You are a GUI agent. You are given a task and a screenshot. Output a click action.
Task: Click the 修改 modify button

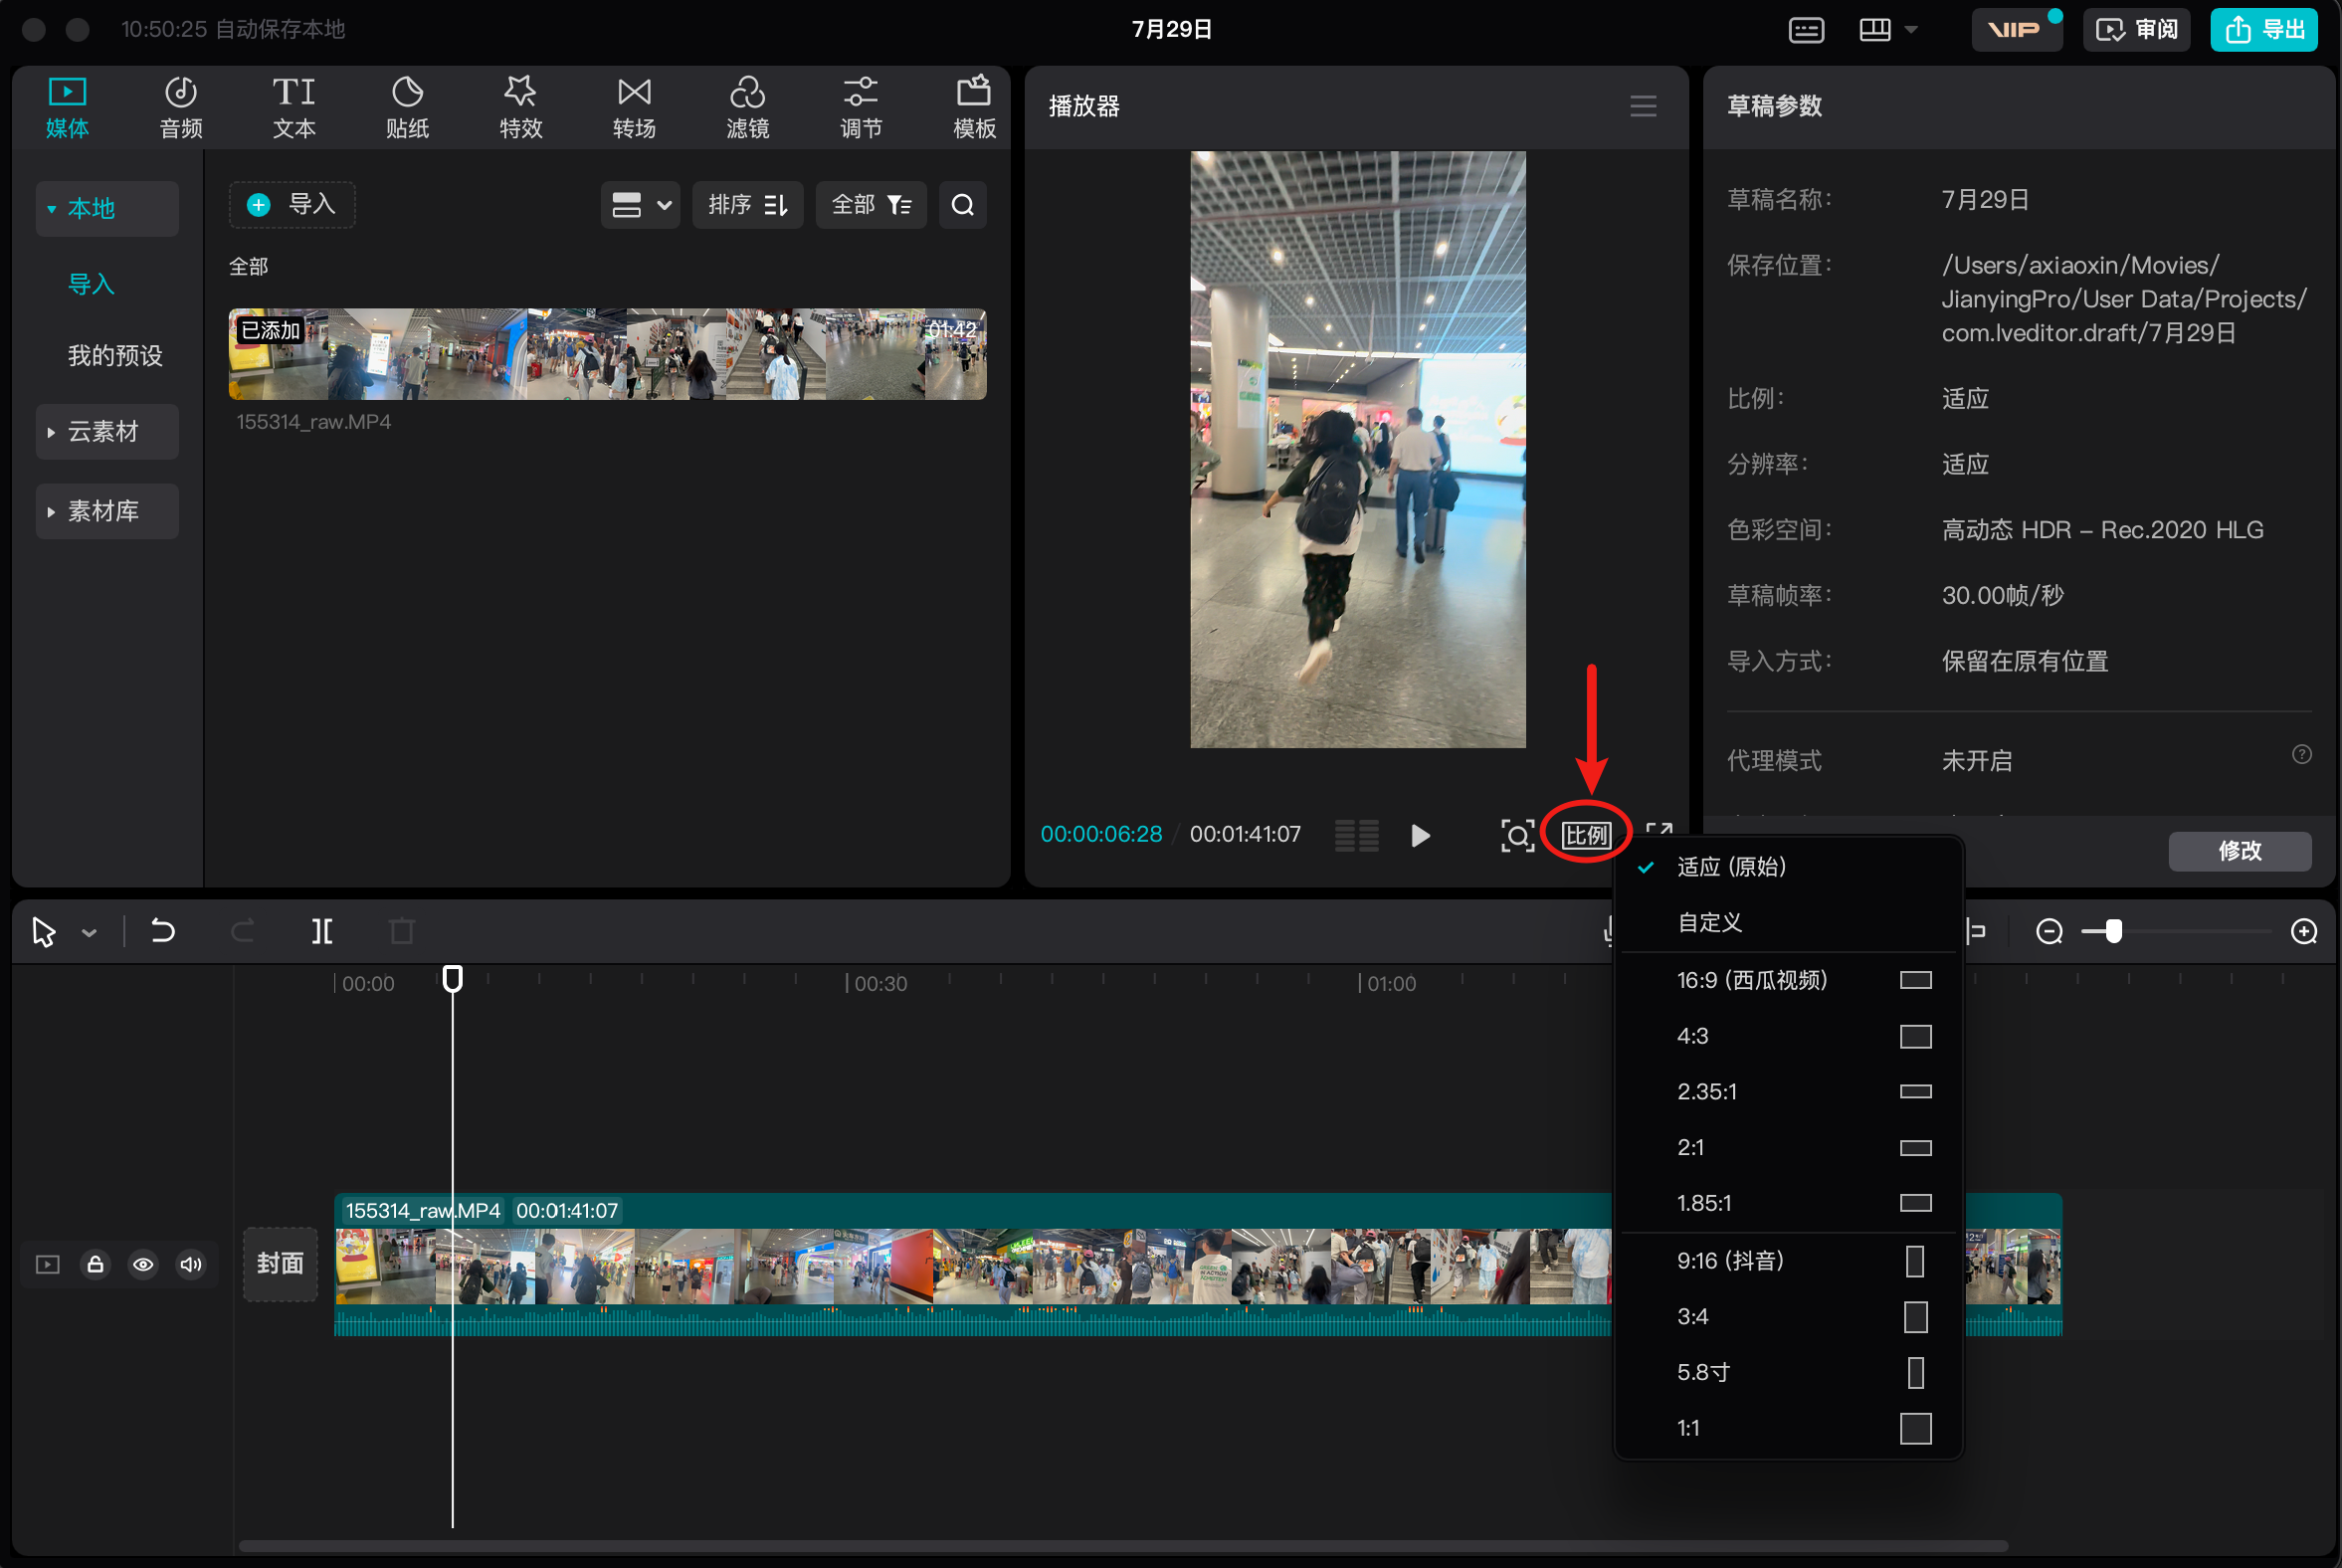2239,851
